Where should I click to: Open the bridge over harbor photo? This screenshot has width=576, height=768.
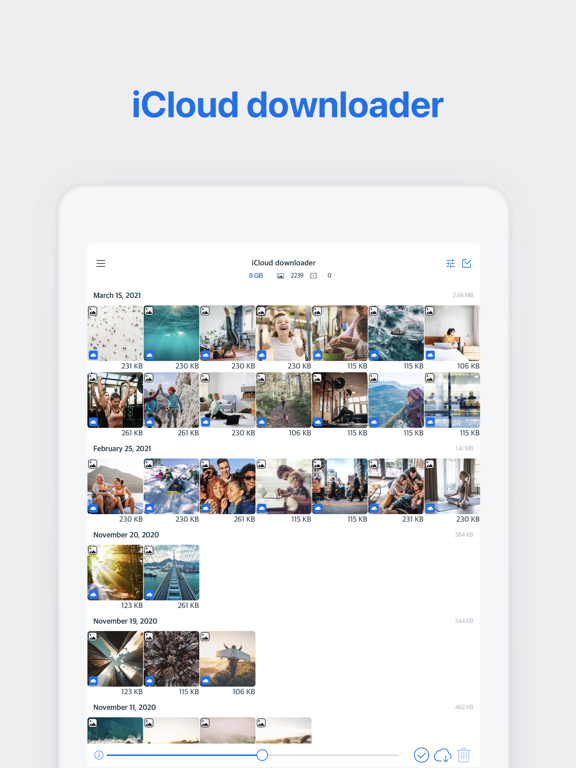point(171,573)
